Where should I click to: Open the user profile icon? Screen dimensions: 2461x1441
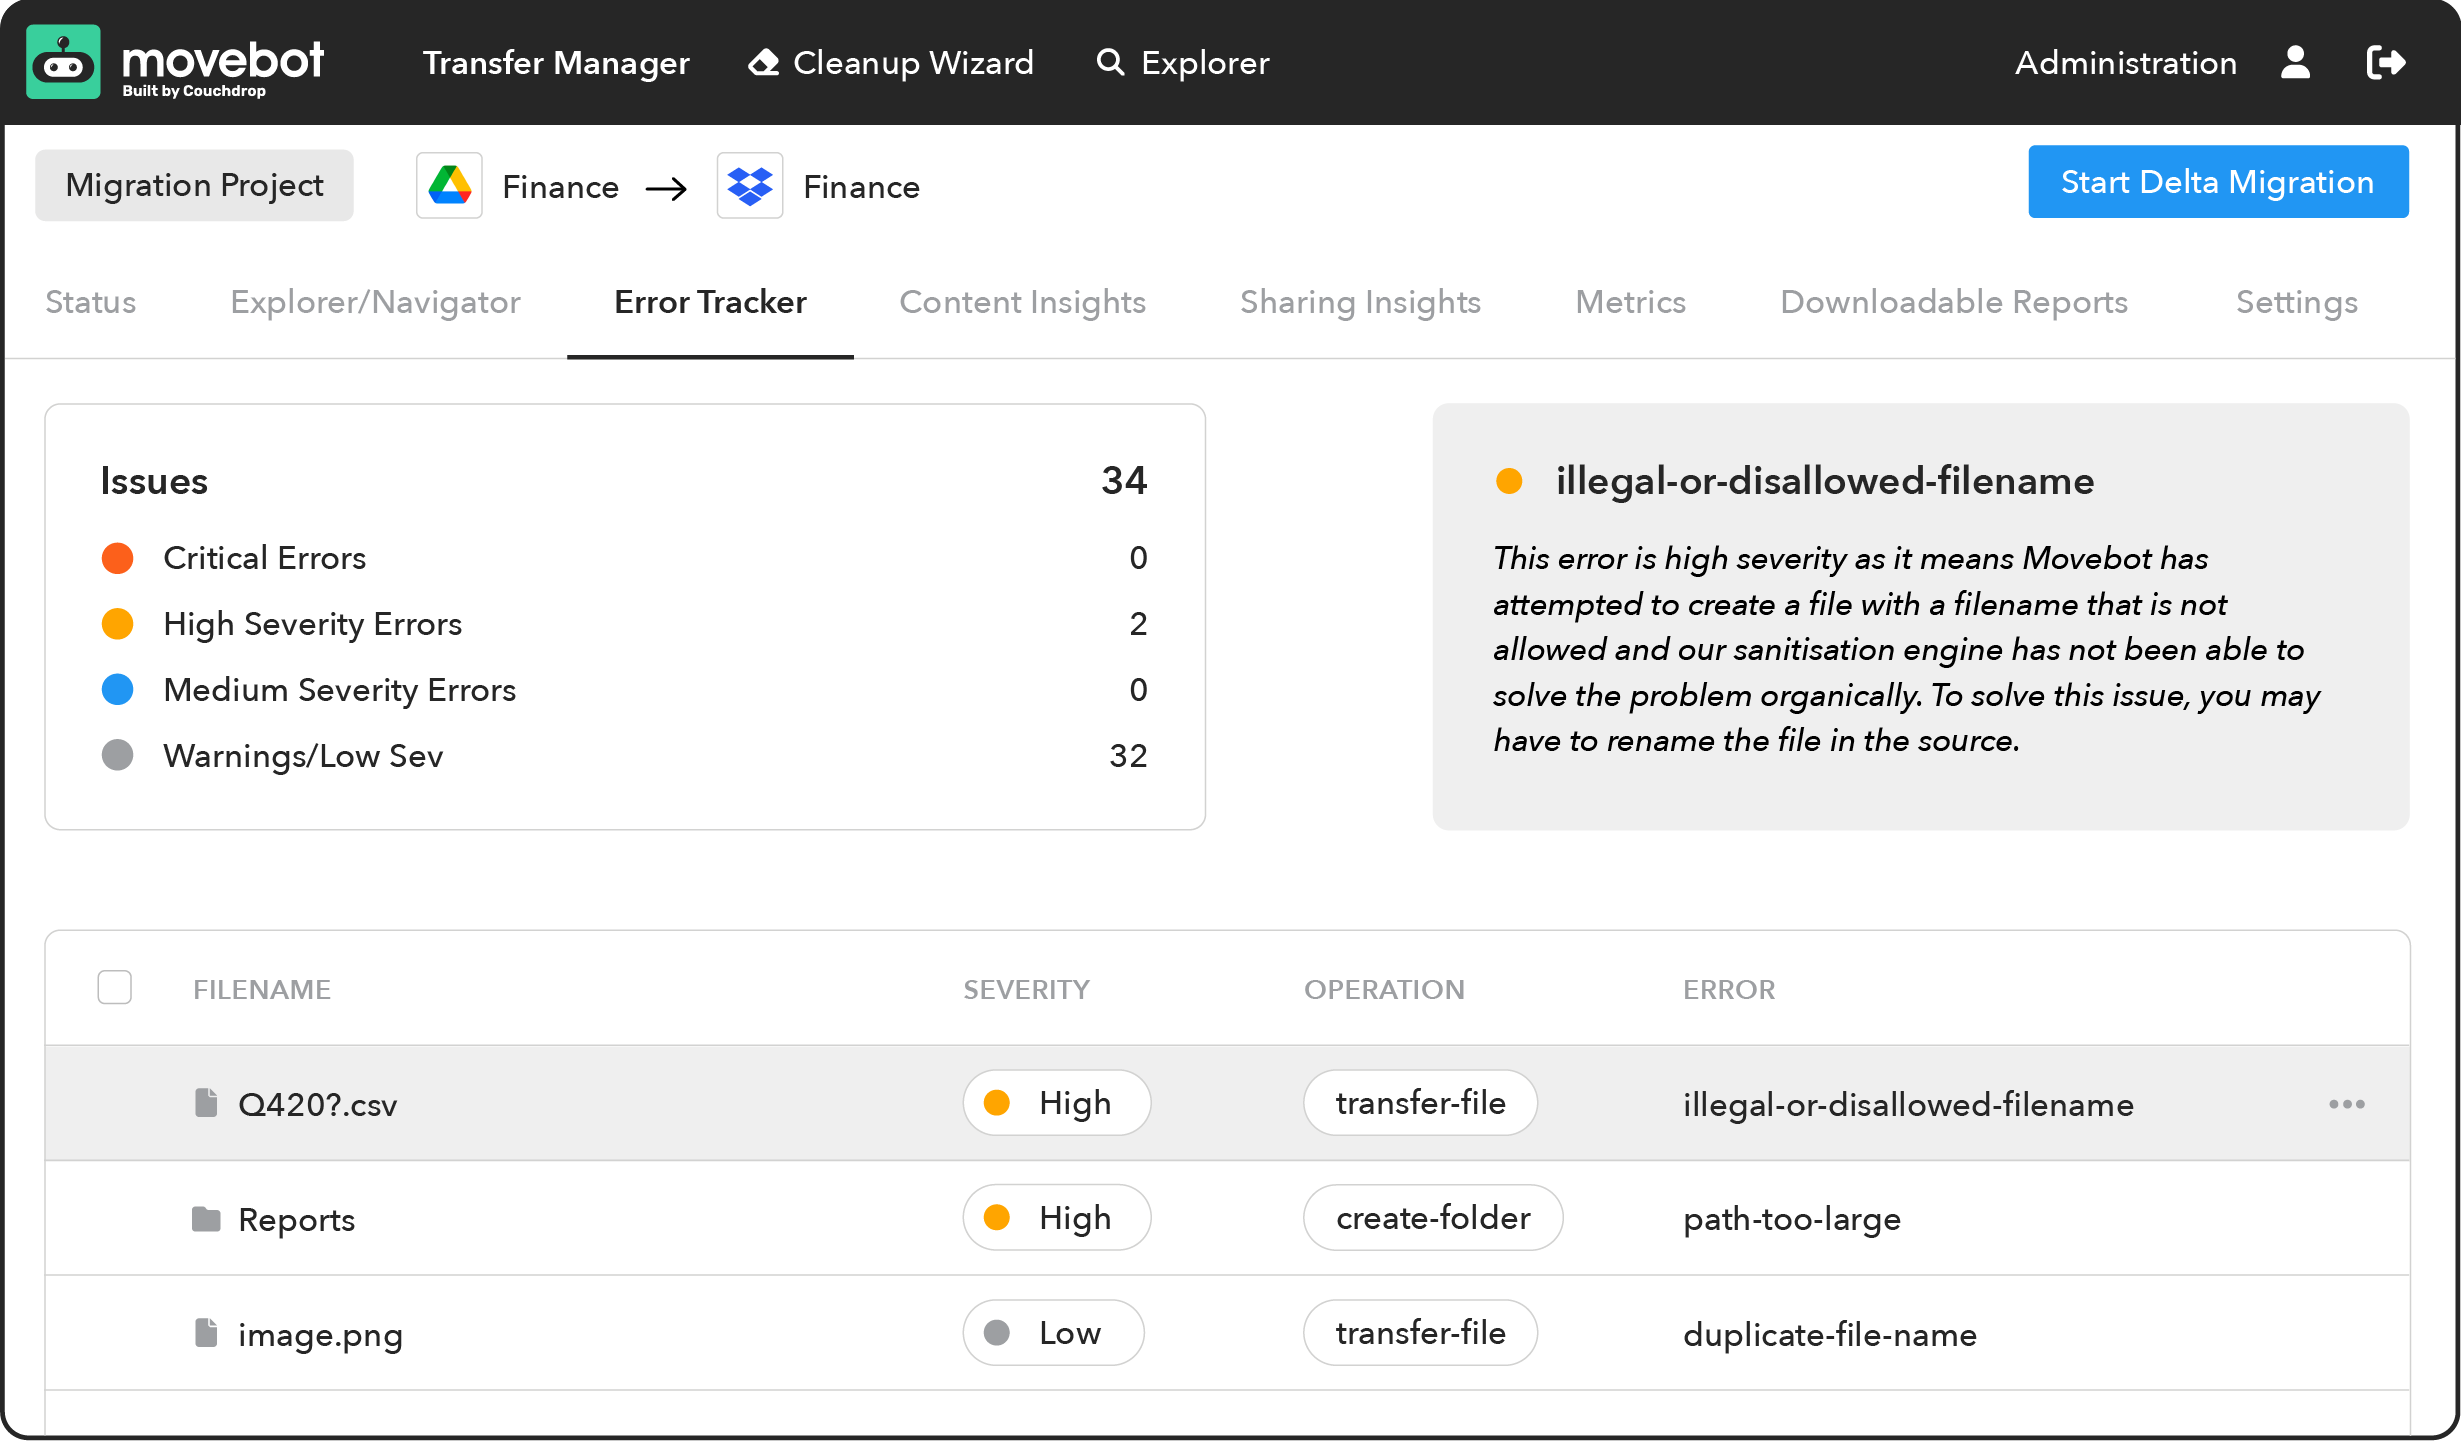coord(2295,63)
